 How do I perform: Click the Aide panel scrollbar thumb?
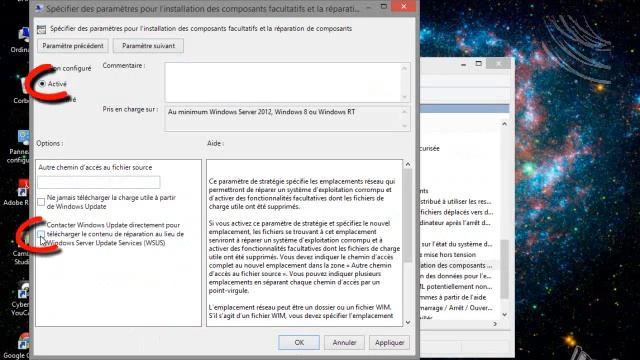pyautogui.click(x=408, y=215)
